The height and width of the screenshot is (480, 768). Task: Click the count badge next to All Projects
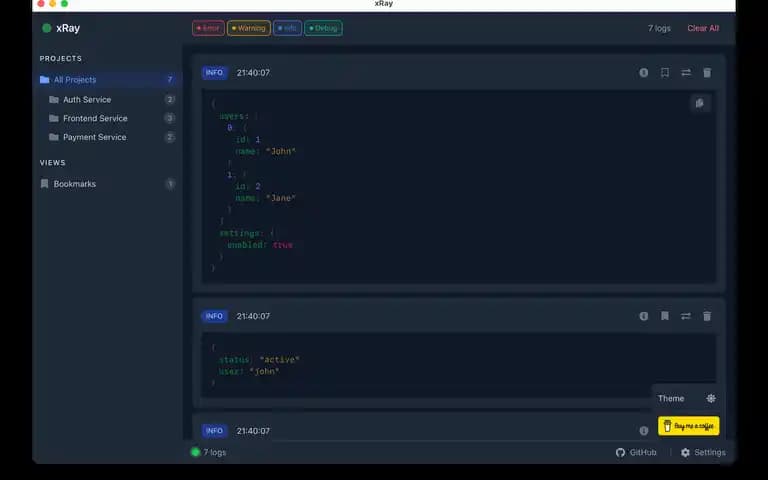170,79
